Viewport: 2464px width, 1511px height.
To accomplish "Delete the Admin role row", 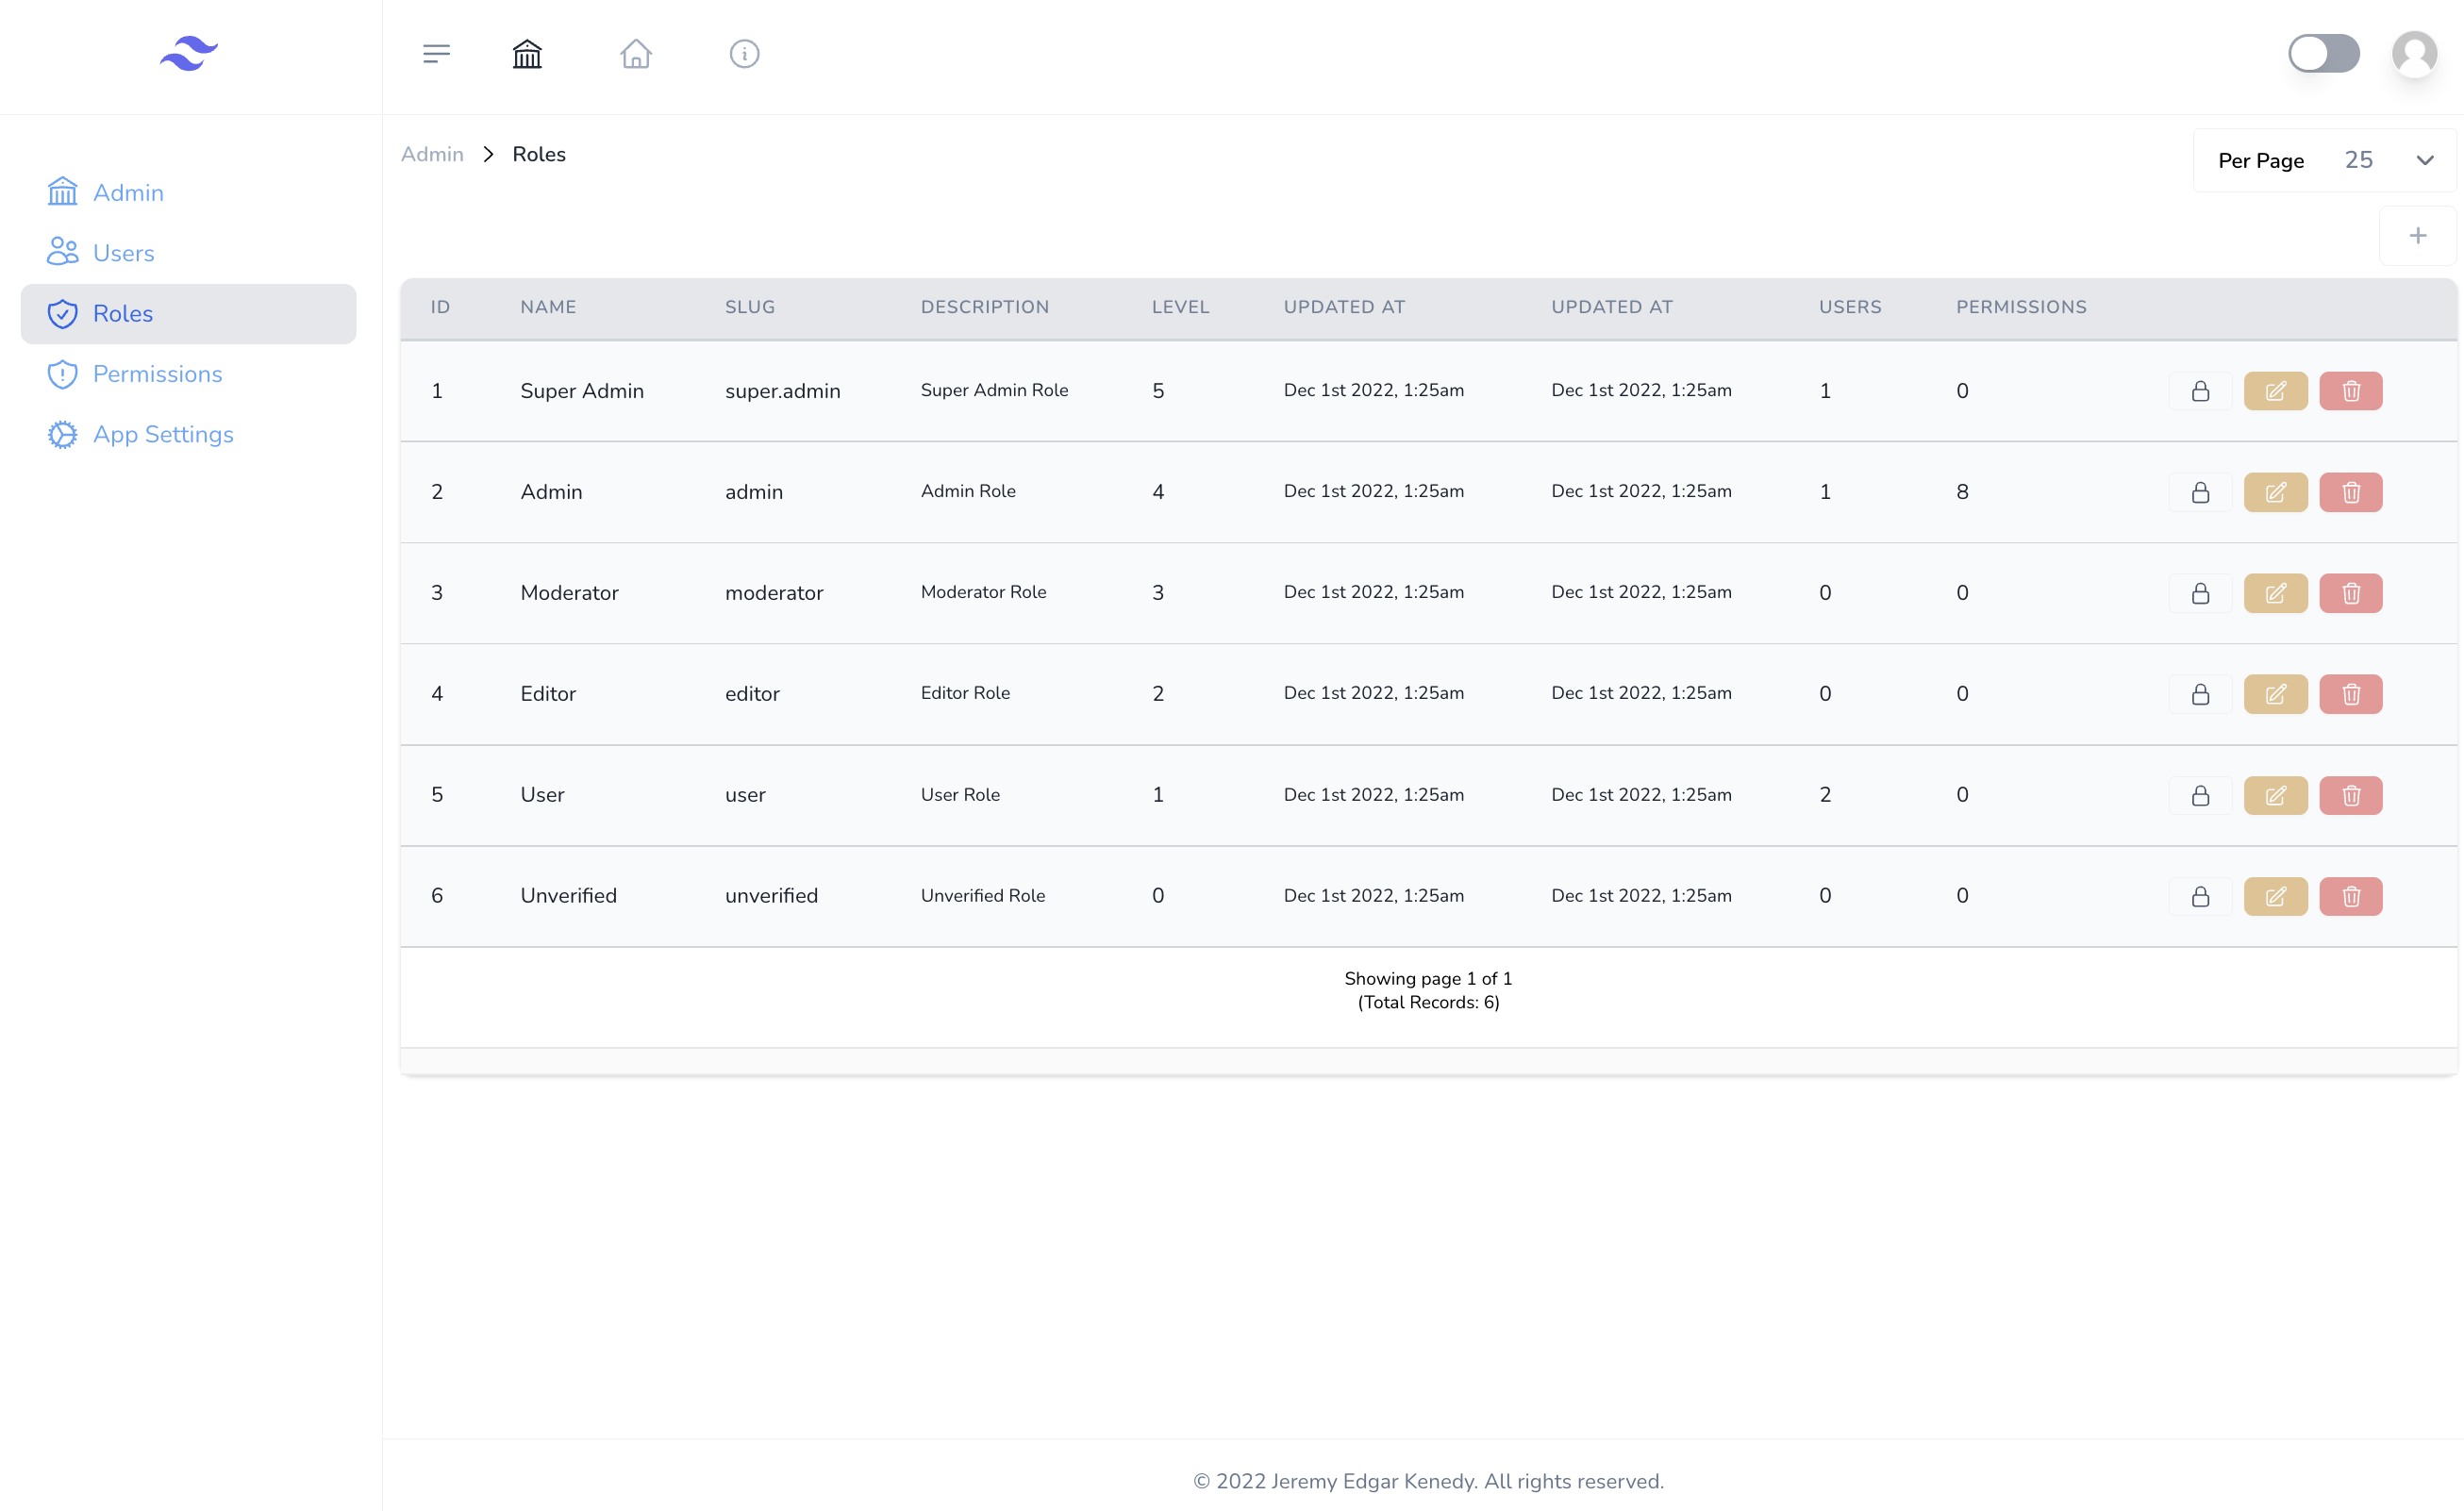I will tap(2350, 492).
